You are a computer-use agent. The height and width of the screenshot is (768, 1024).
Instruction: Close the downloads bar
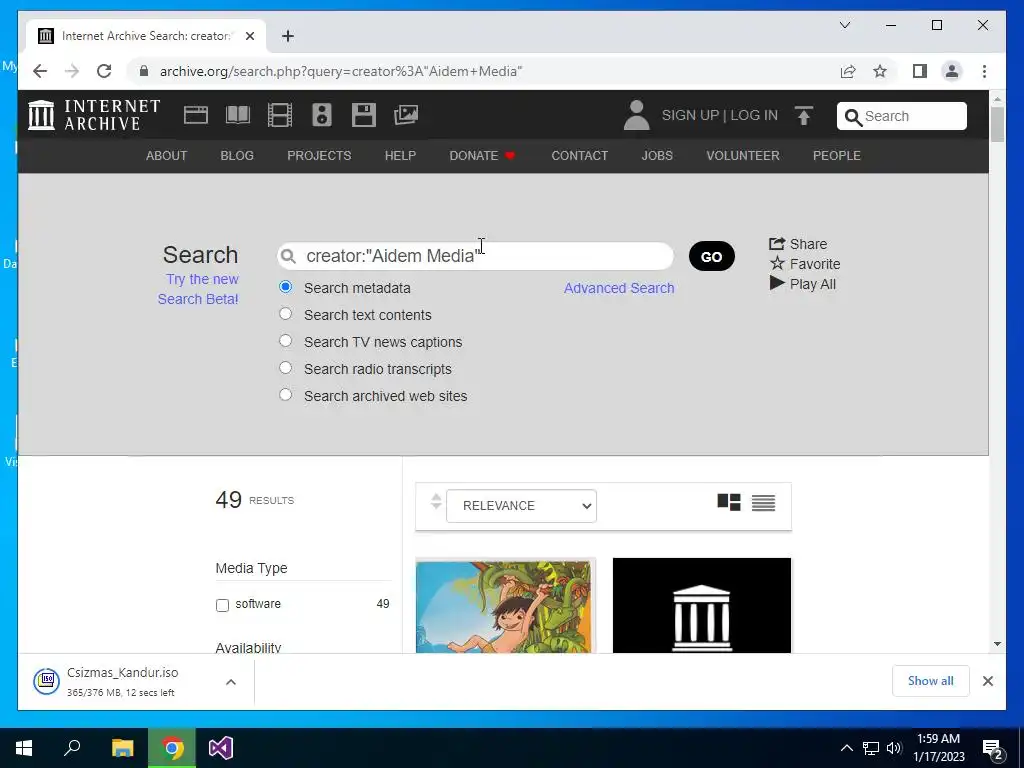click(x=988, y=681)
